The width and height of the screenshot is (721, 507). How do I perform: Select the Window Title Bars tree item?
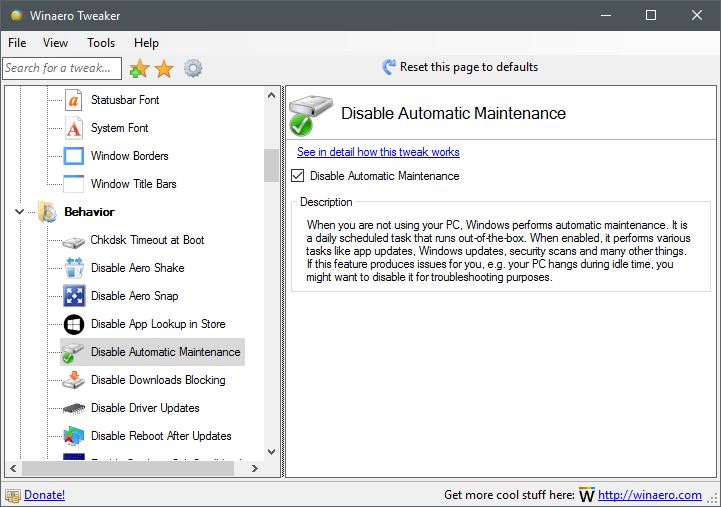134,184
